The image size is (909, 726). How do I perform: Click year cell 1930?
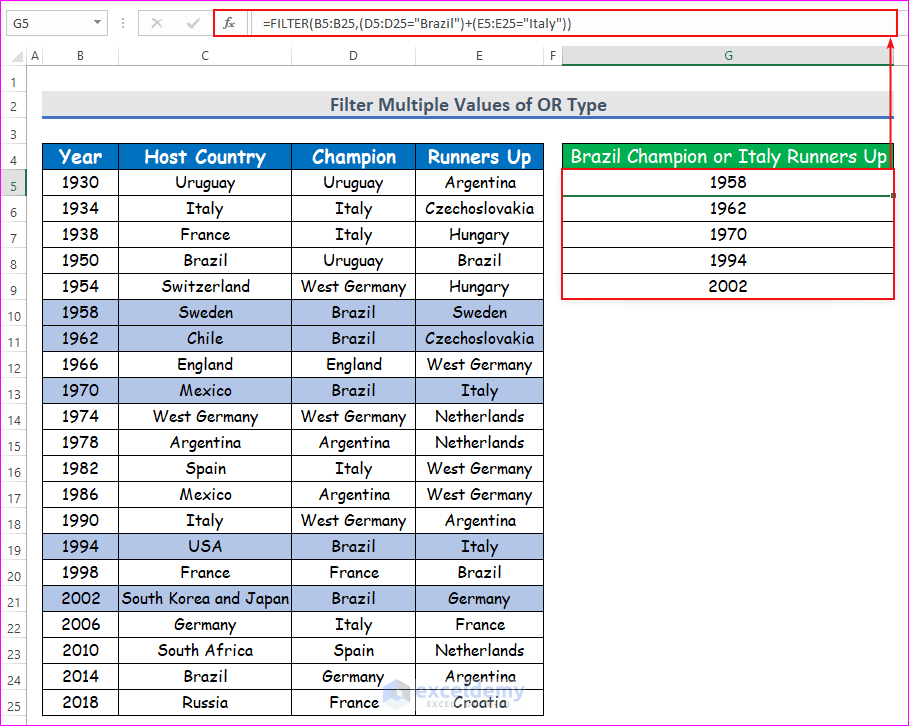click(80, 183)
